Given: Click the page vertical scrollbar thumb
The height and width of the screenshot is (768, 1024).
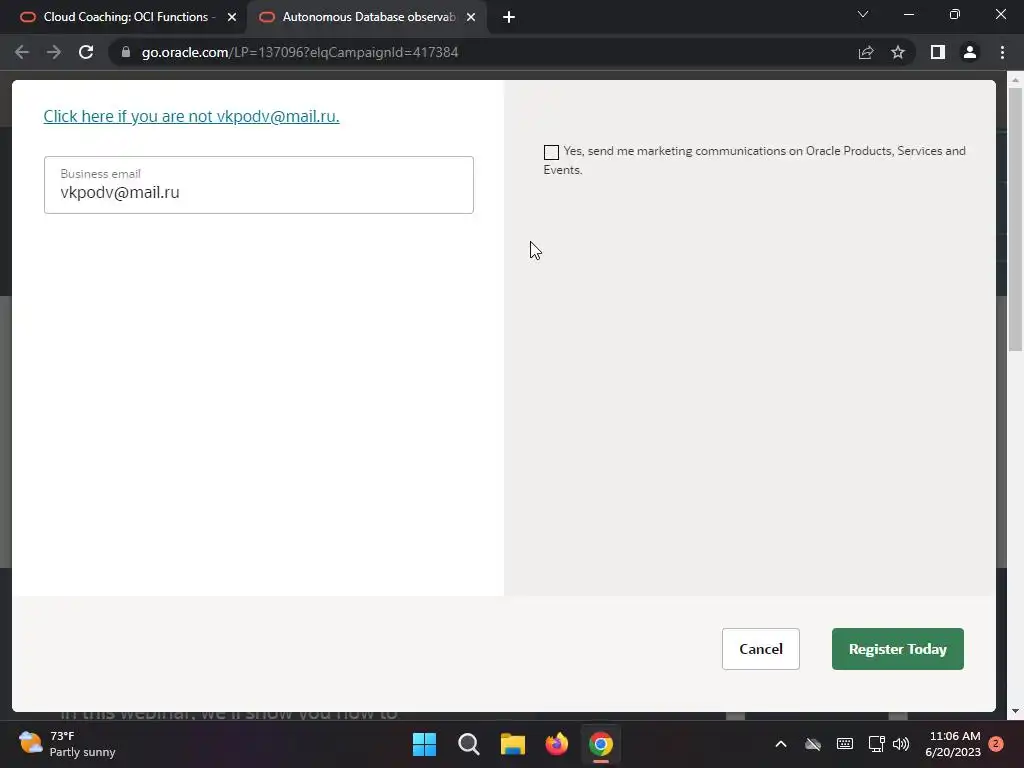Looking at the screenshot, I should pyautogui.click(x=1015, y=219).
